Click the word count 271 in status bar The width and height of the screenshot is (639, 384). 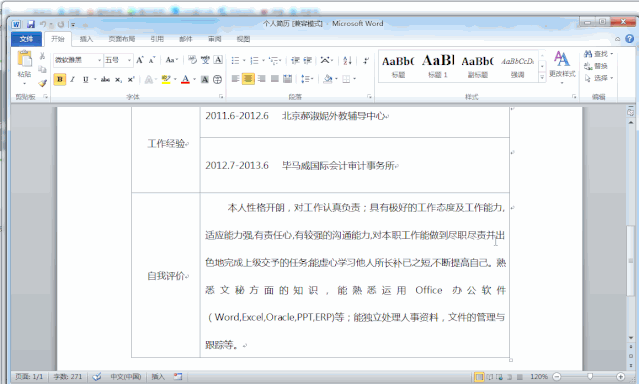coord(68,377)
